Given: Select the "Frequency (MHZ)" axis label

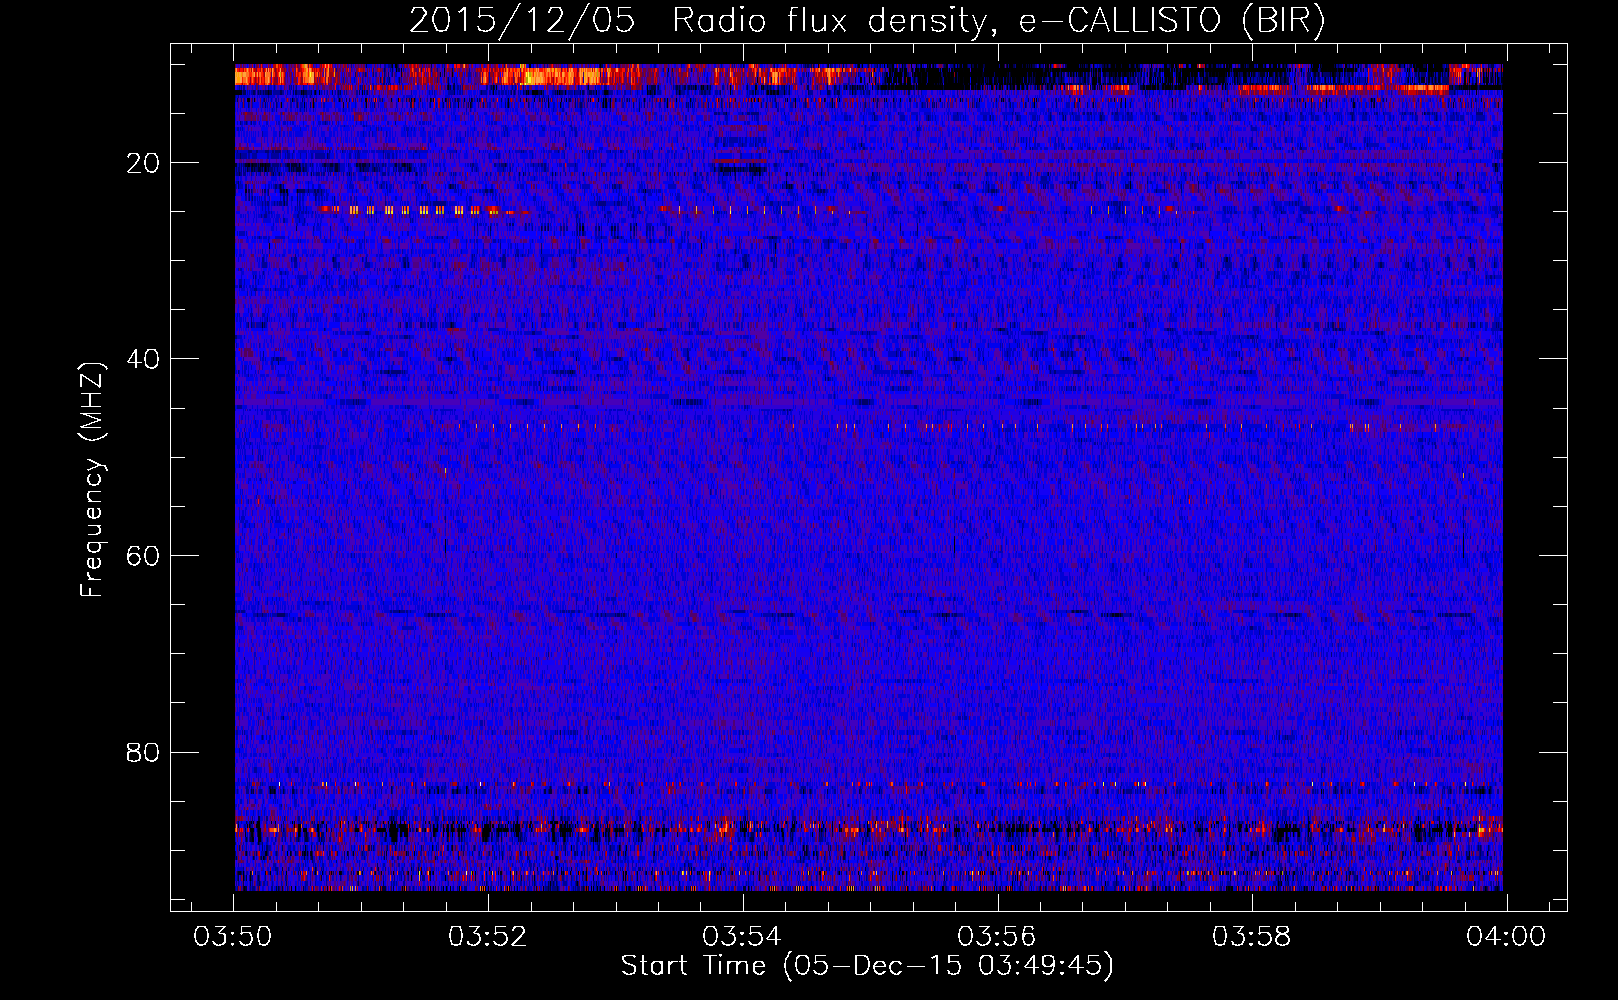Looking at the screenshot, I should coord(92,479).
